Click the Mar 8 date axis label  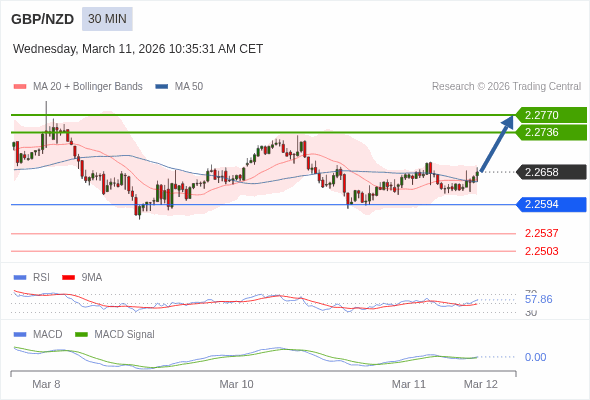(x=46, y=384)
